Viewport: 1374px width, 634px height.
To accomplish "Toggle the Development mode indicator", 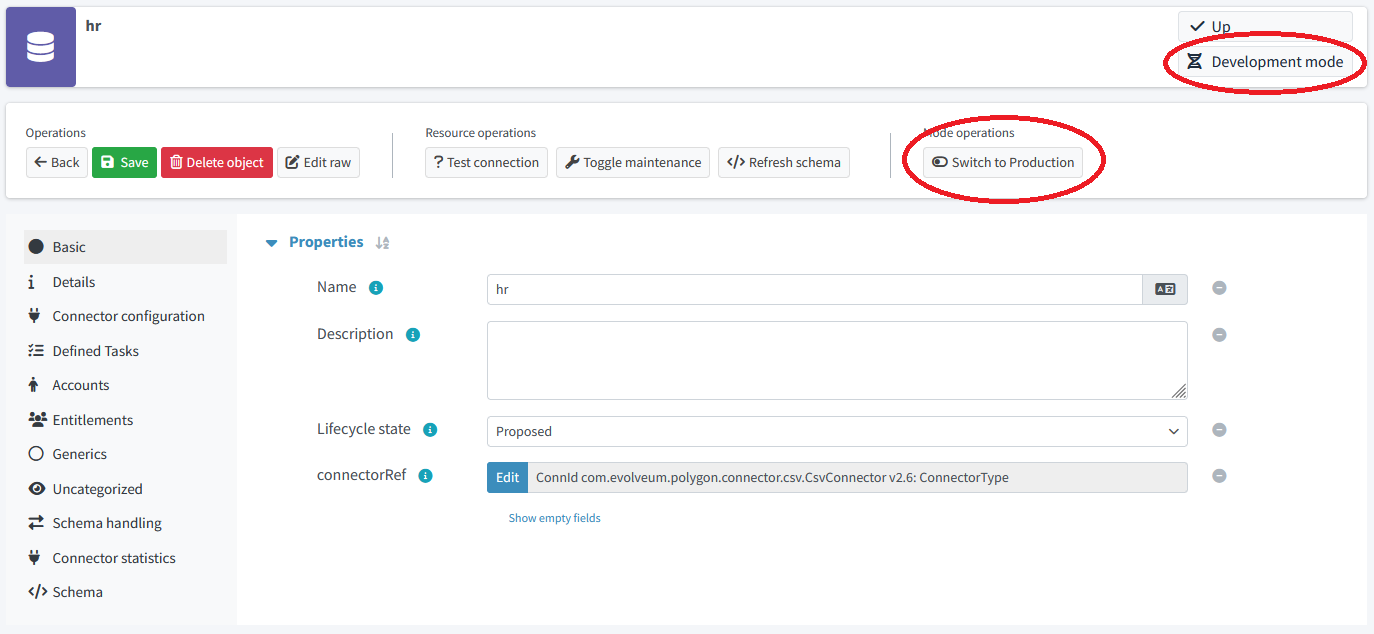I will [1264, 61].
